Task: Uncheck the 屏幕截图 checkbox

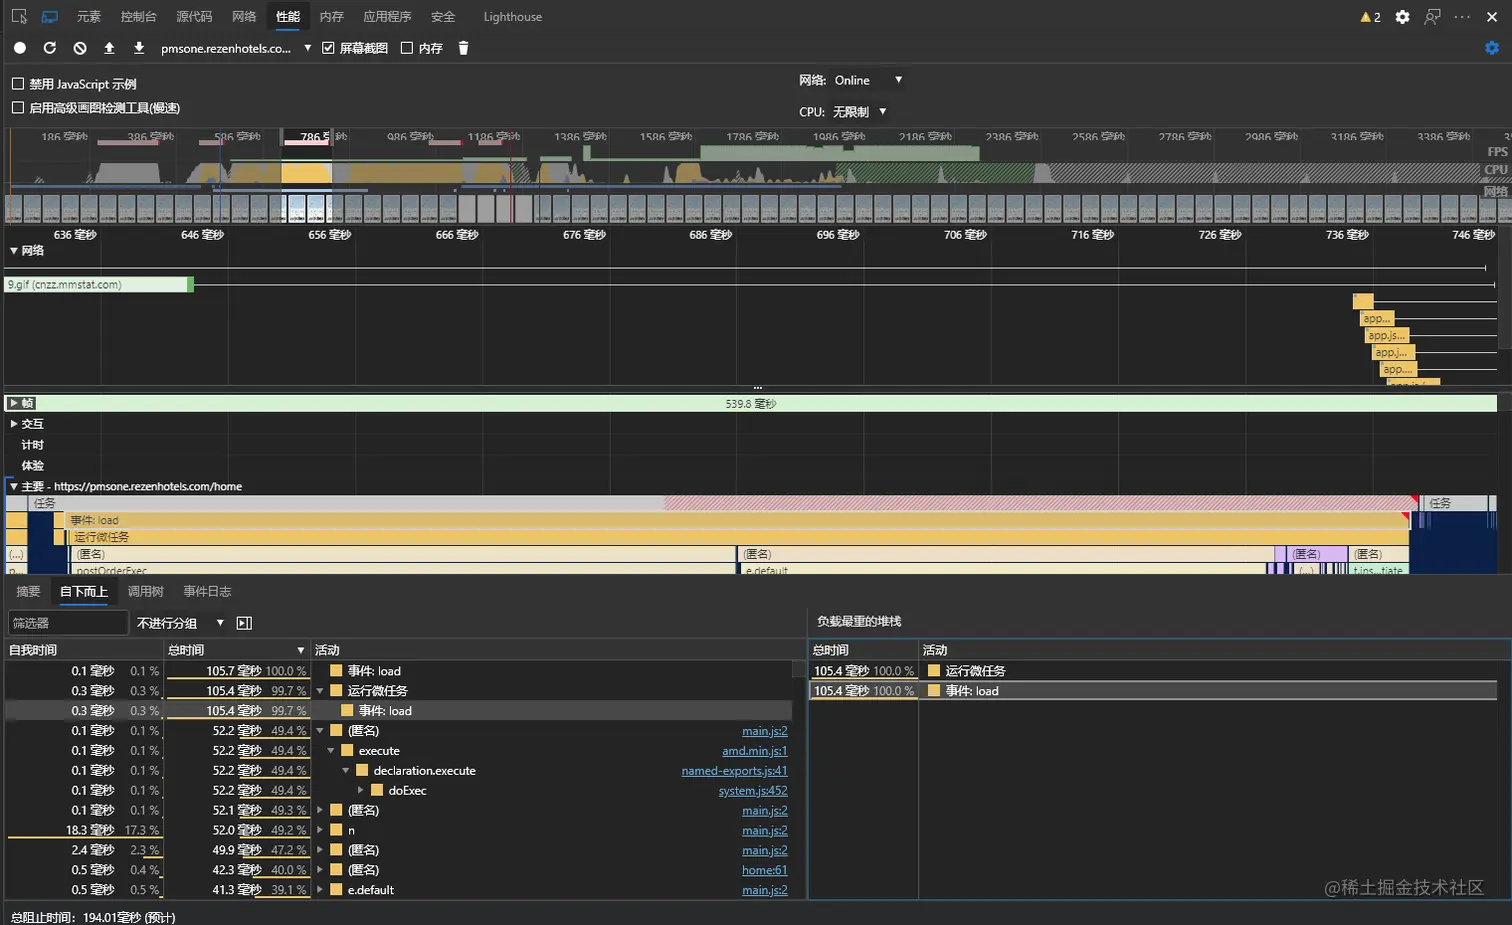Action: [328, 48]
